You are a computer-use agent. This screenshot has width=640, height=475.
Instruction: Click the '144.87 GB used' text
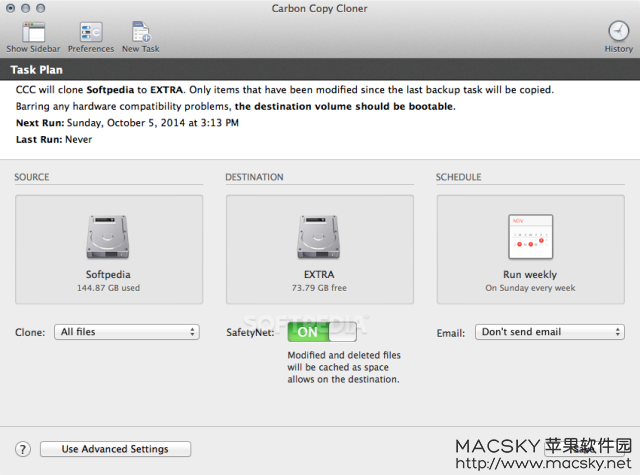coord(108,288)
